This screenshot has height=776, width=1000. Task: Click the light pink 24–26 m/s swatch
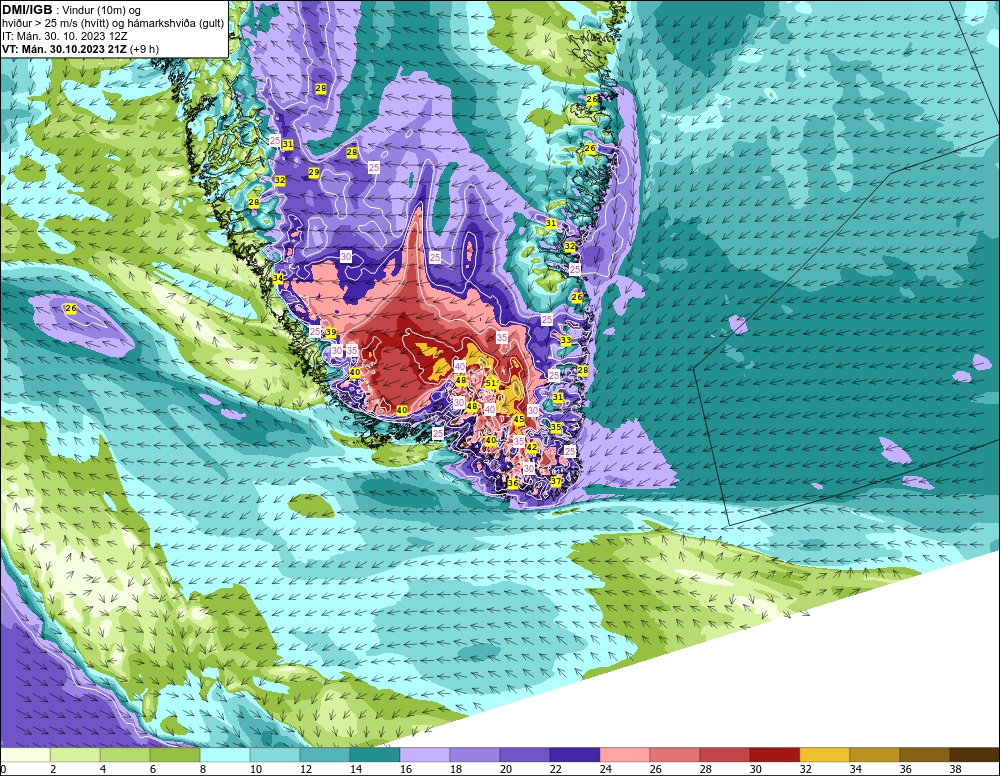coord(625,755)
